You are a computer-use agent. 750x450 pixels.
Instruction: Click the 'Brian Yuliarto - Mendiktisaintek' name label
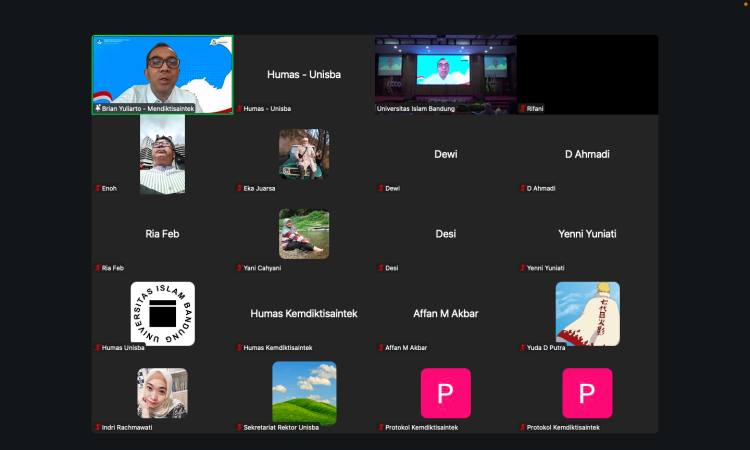pos(148,109)
